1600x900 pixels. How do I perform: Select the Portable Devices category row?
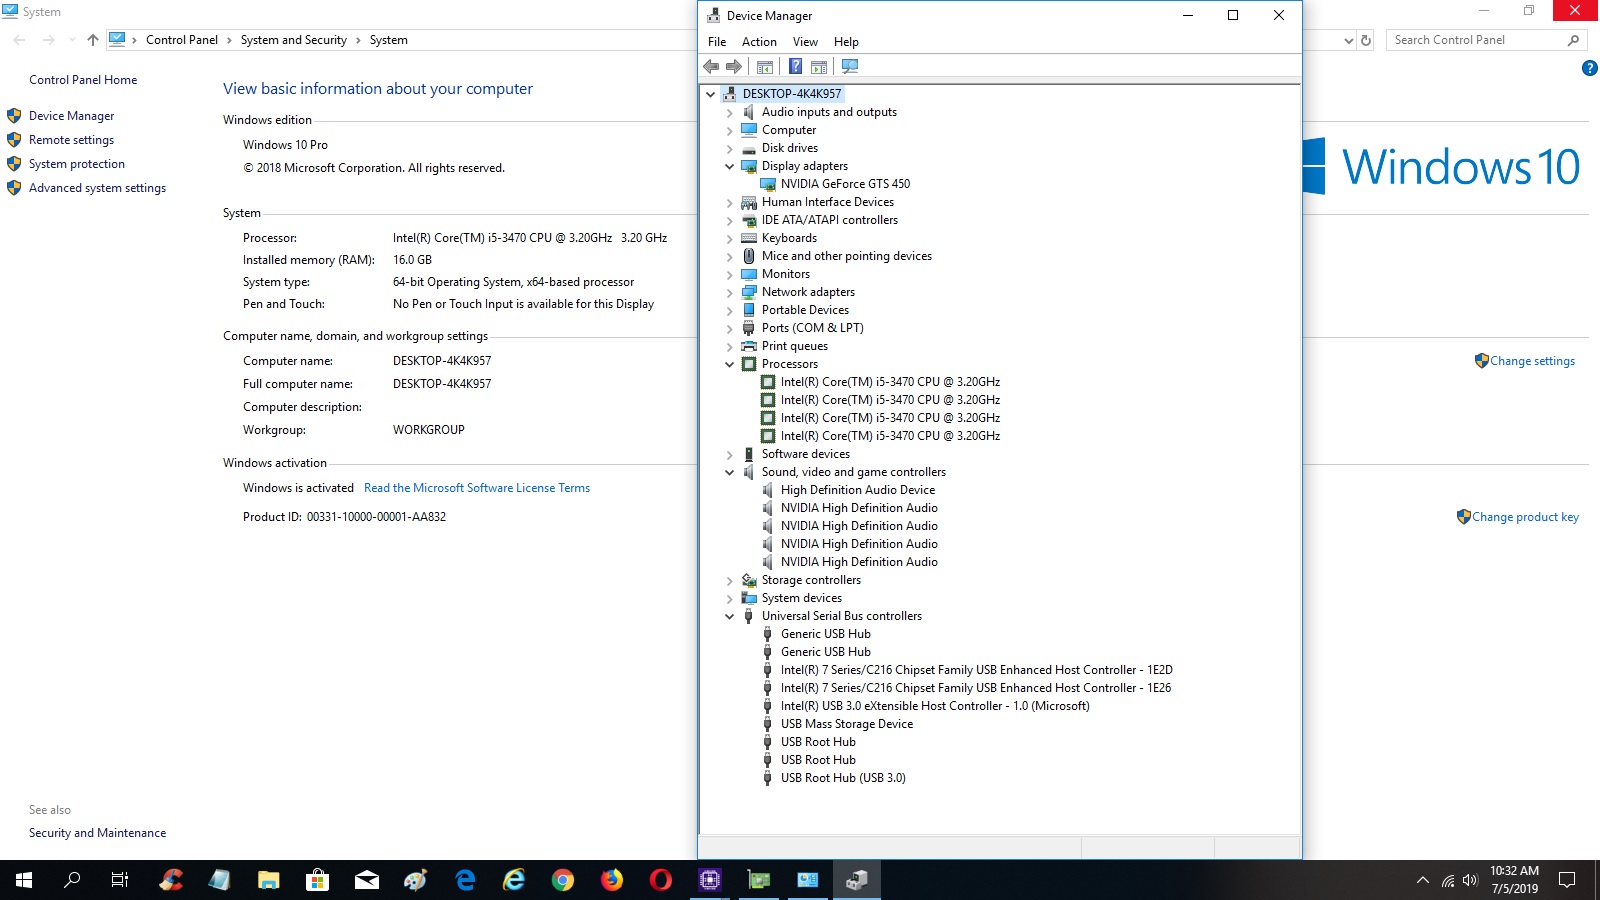(x=794, y=310)
